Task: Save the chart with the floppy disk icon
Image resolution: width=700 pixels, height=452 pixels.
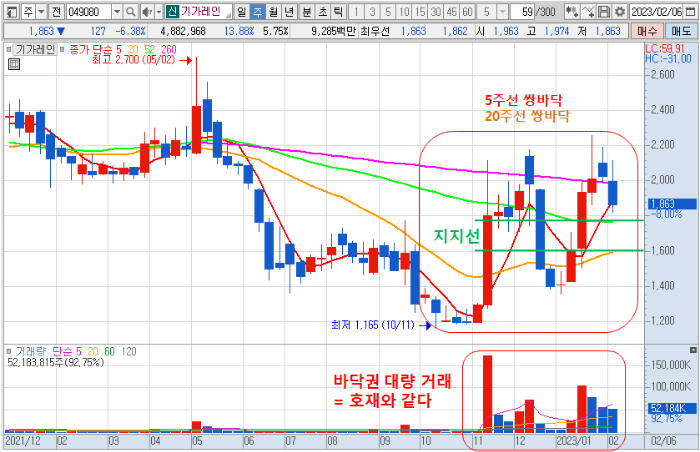Action: pyautogui.click(x=604, y=12)
